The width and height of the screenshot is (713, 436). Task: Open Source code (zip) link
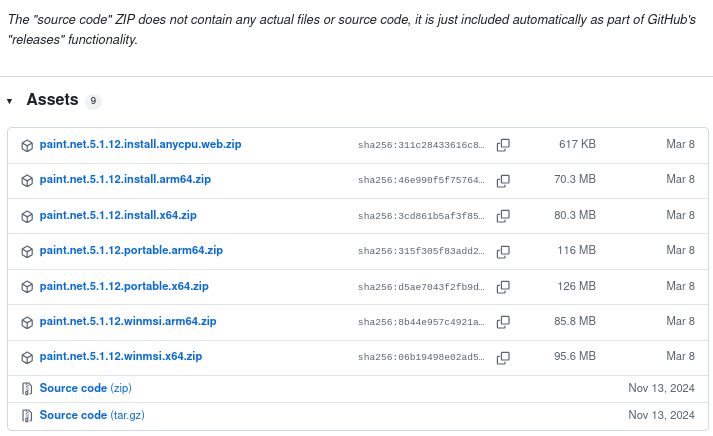coord(85,388)
